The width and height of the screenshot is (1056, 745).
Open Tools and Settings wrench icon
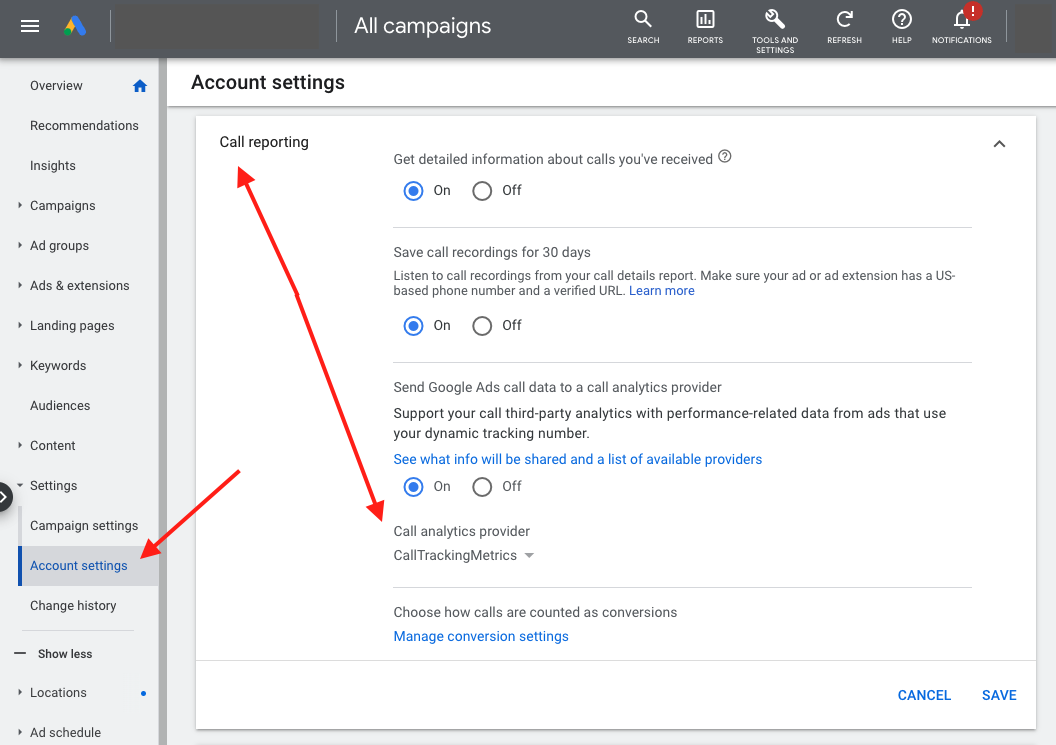click(774, 20)
